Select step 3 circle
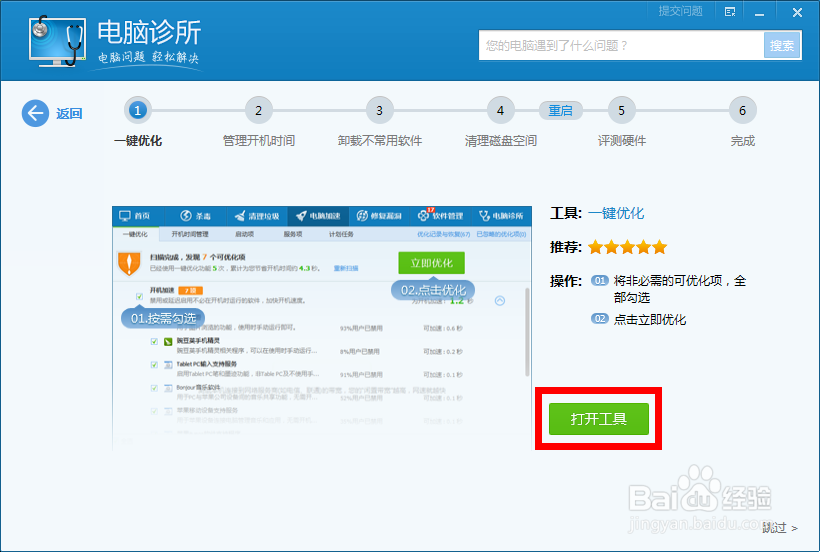Viewport: 820px width, 552px height. 379,110
